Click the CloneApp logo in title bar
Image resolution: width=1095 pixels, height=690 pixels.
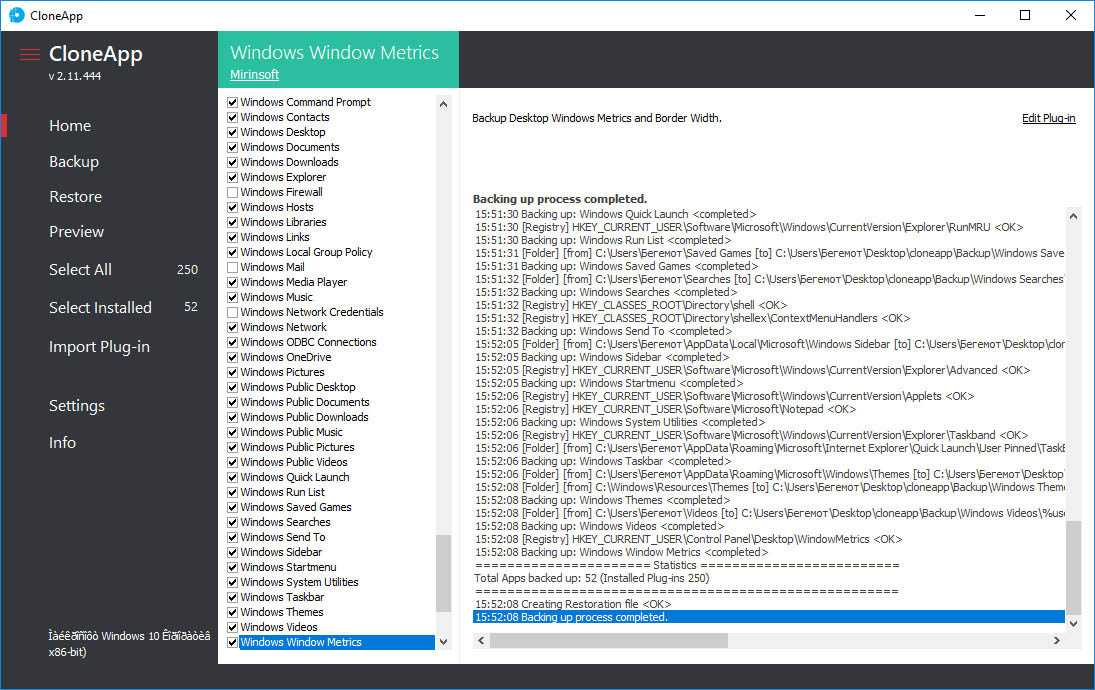(x=16, y=15)
